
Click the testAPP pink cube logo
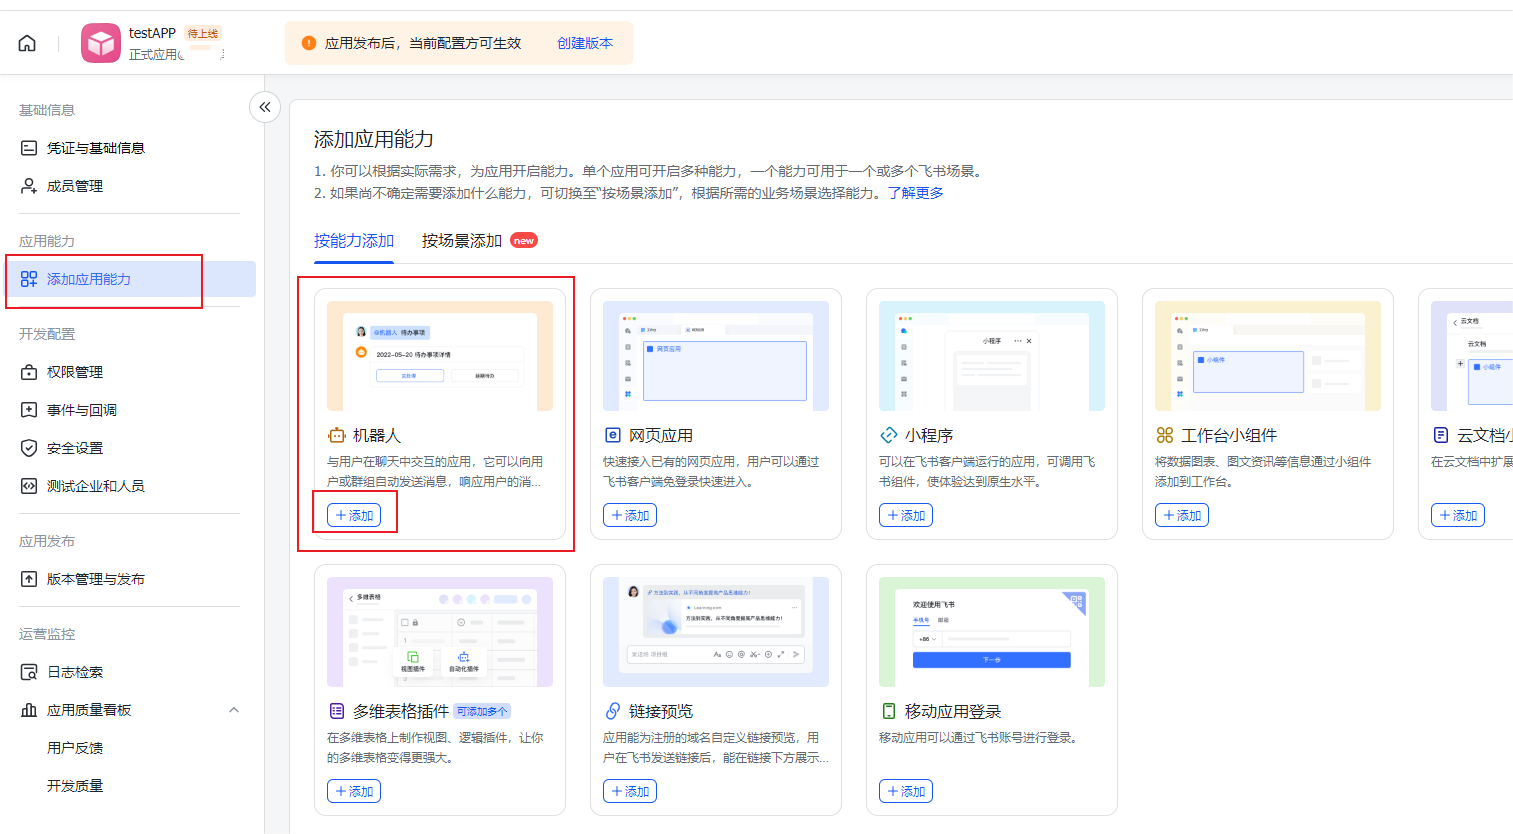coord(101,43)
